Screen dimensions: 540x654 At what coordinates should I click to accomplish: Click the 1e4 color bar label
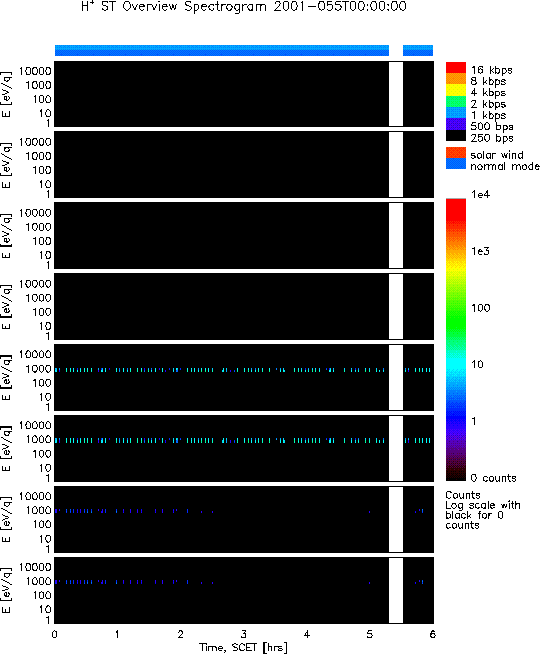pyautogui.click(x=480, y=194)
